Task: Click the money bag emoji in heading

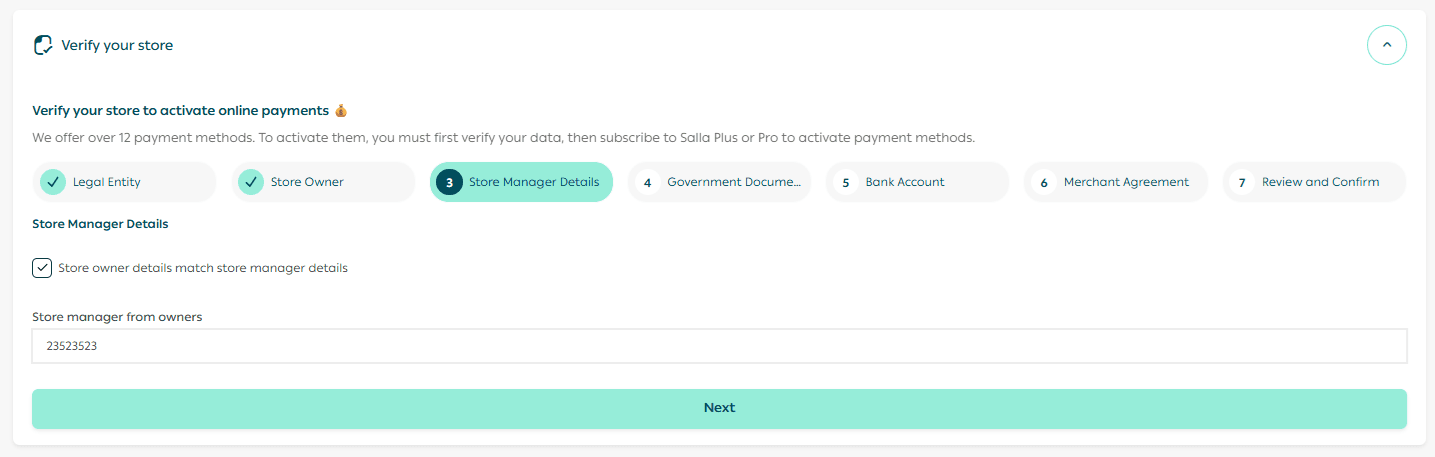Action: coord(341,111)
